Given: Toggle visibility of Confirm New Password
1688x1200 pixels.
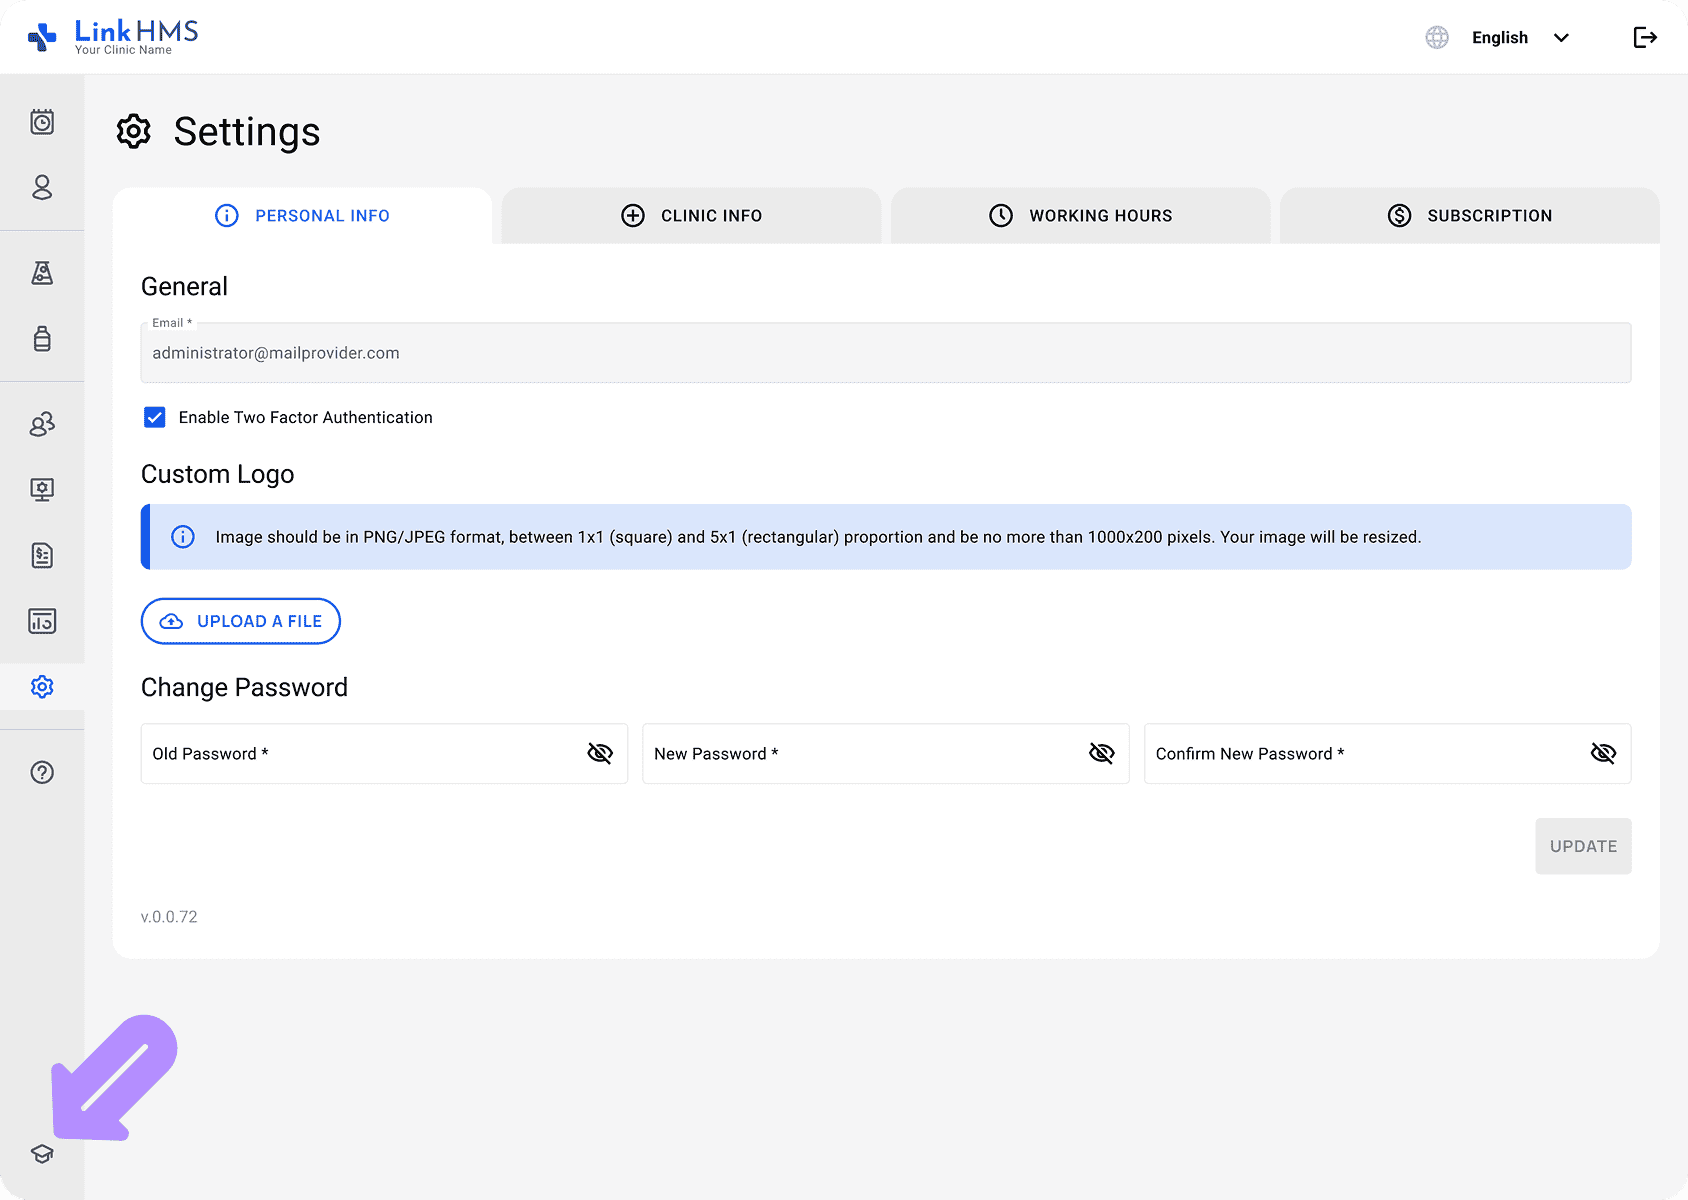Looking at the screenshot, I should 1603,753.
